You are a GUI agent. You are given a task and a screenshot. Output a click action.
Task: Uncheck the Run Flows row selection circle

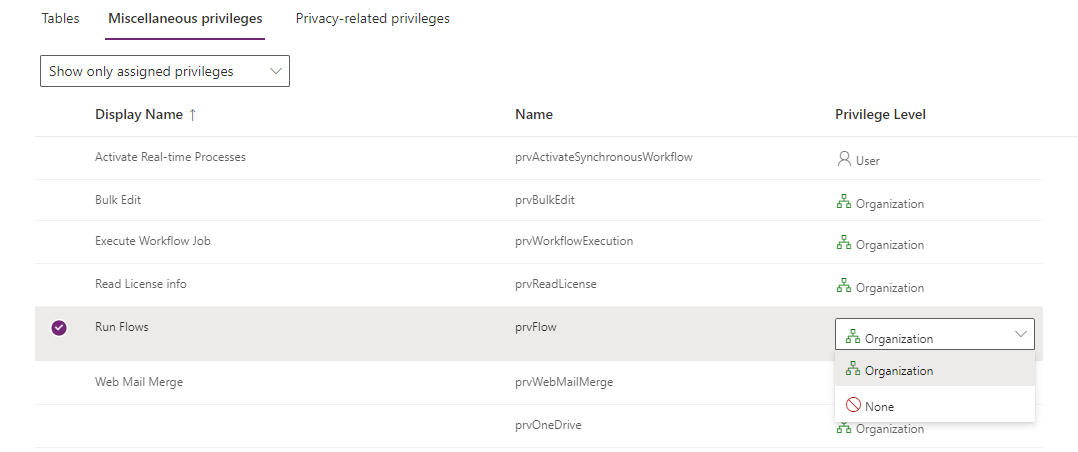[x=59, y=328]
